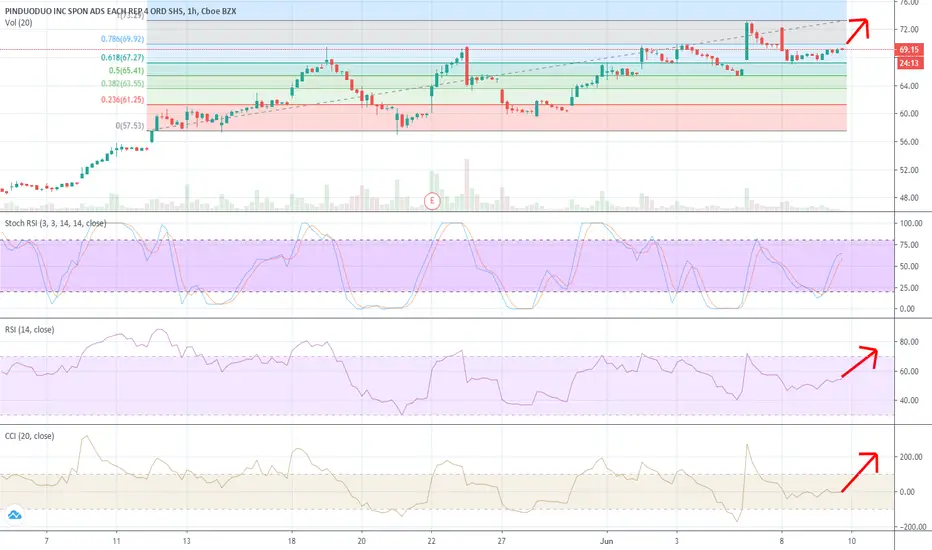Click the date label 8 on time axis
This screenshot has height=550, width=932.
pyautogui.click(x=782, y=541)
